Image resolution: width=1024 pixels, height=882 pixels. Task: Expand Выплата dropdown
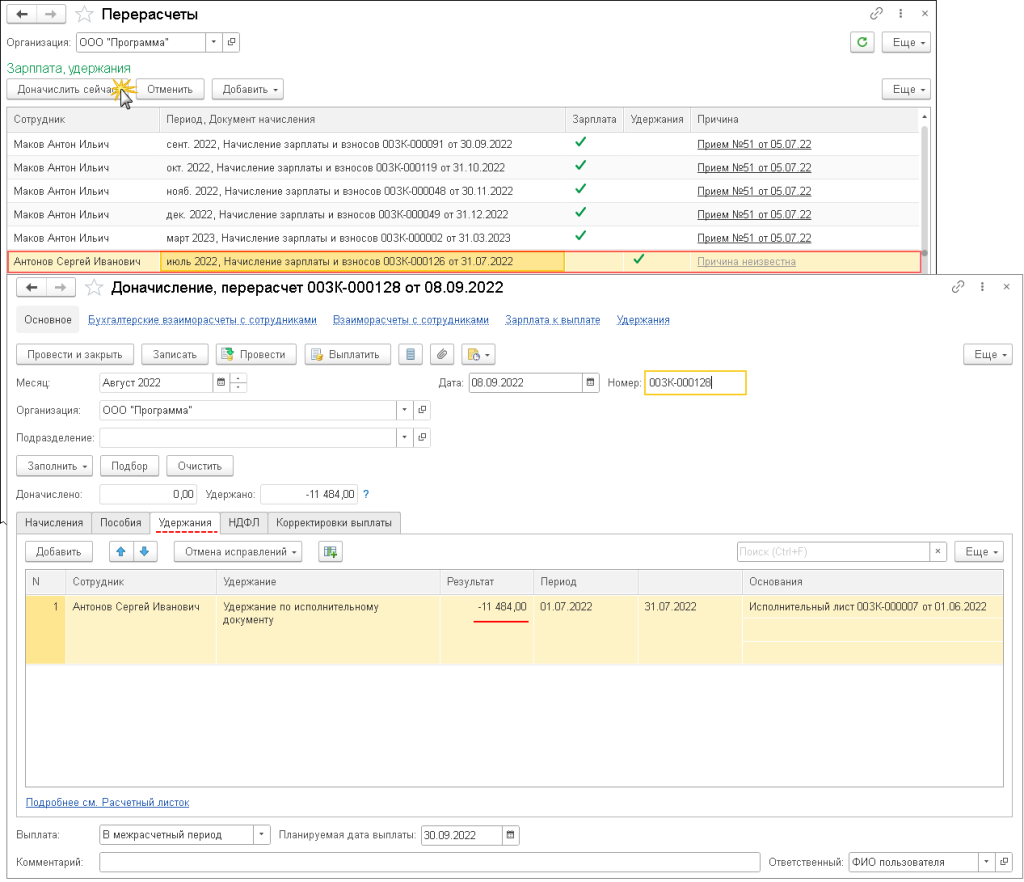tap(261, 835)
